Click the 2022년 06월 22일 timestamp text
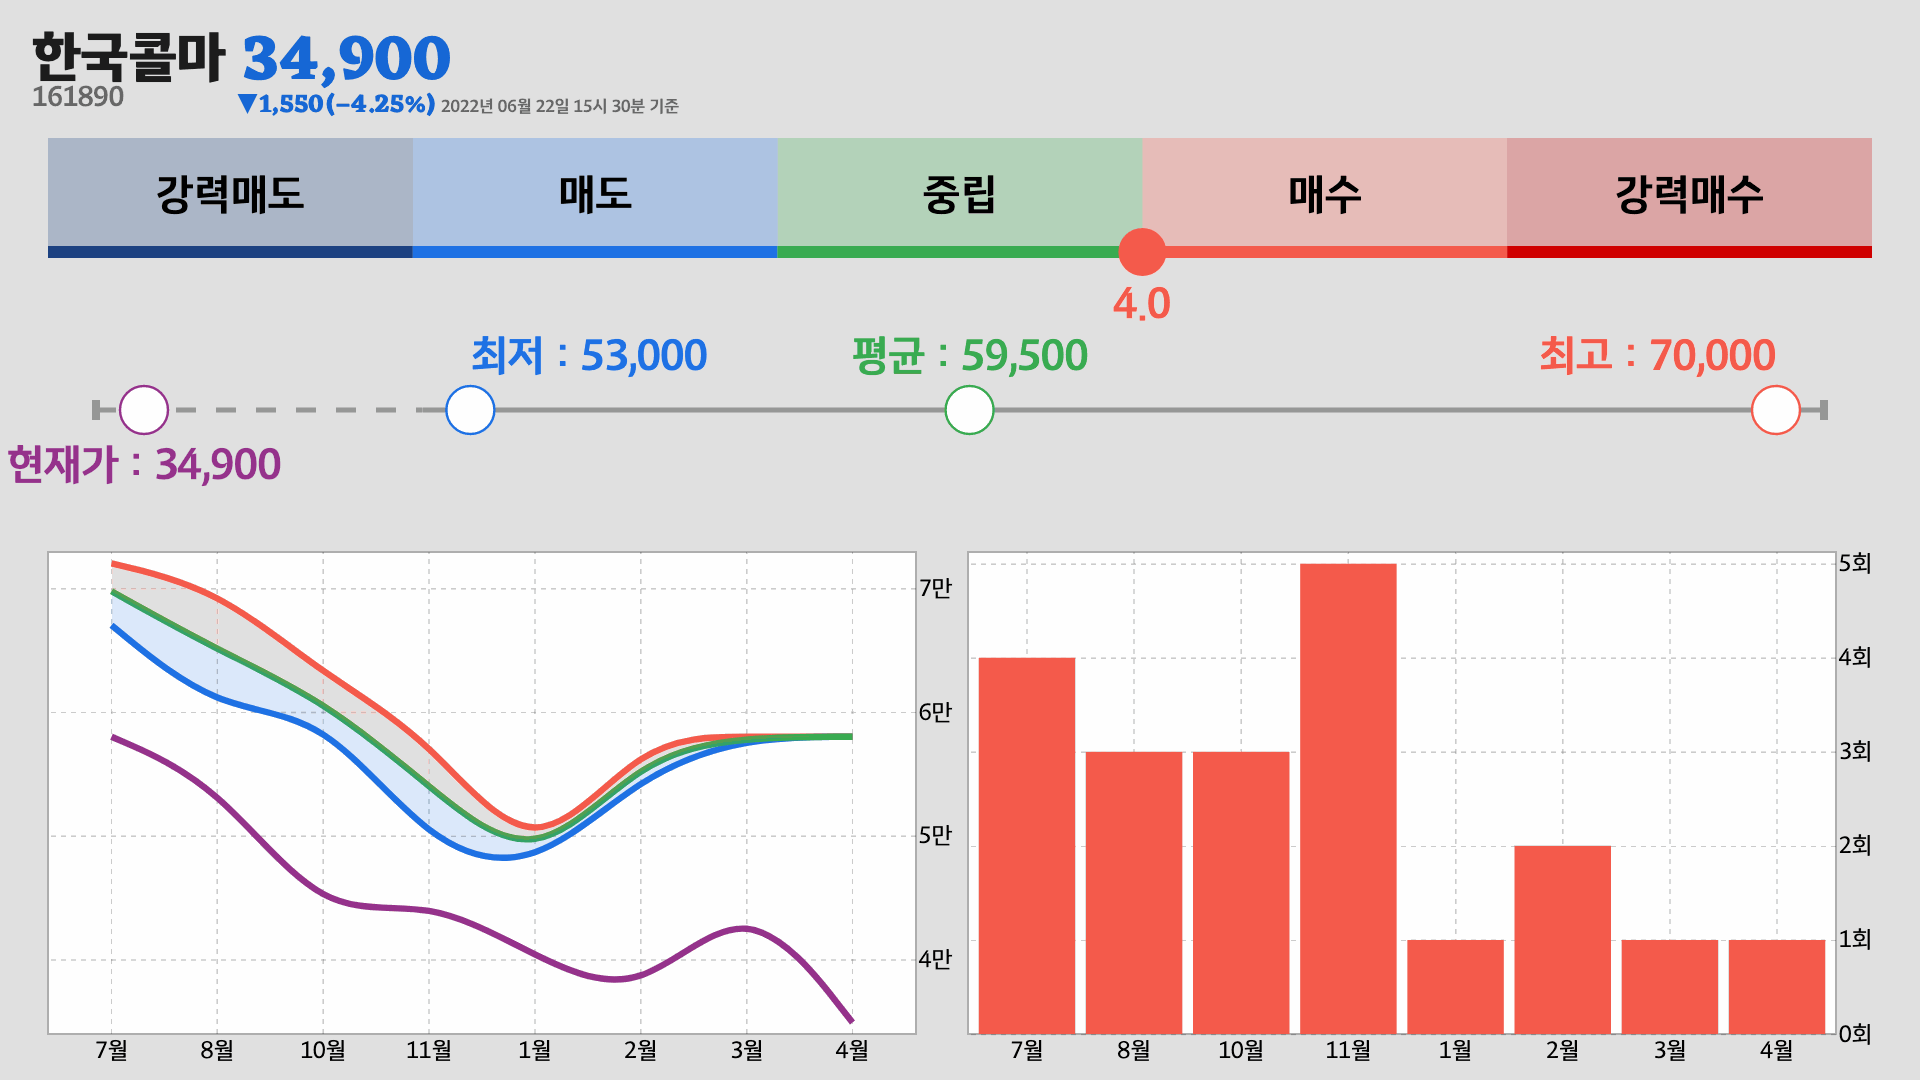1920x1080 pixels. click(x=560, y=106)
